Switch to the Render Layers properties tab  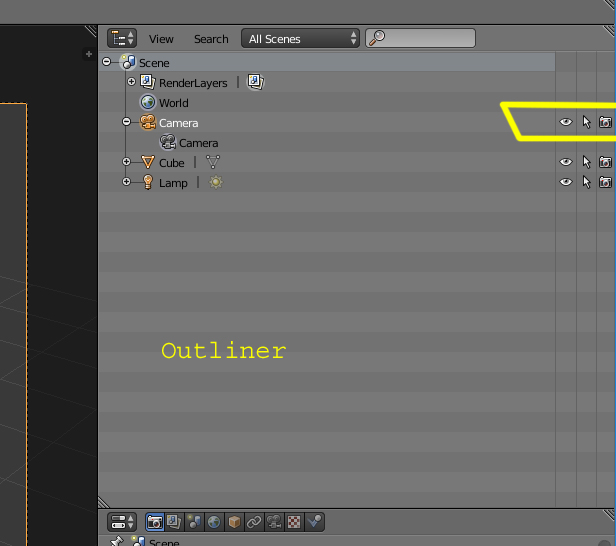point(174,522)
